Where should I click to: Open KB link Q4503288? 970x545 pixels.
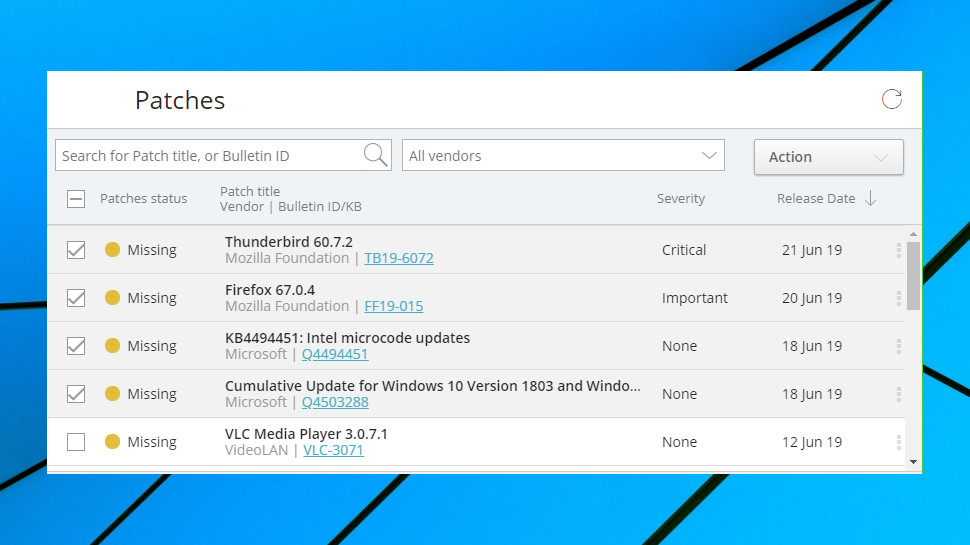tap(335, 402)
